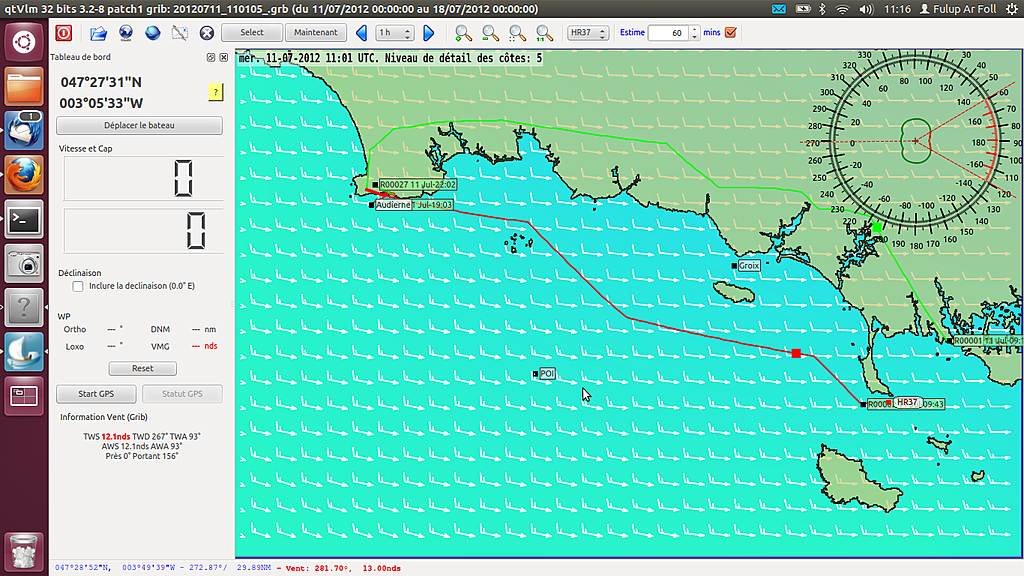Screen dimensions: 1024x576
Task: Open system settings gear menu
Action: point(1012,9)
